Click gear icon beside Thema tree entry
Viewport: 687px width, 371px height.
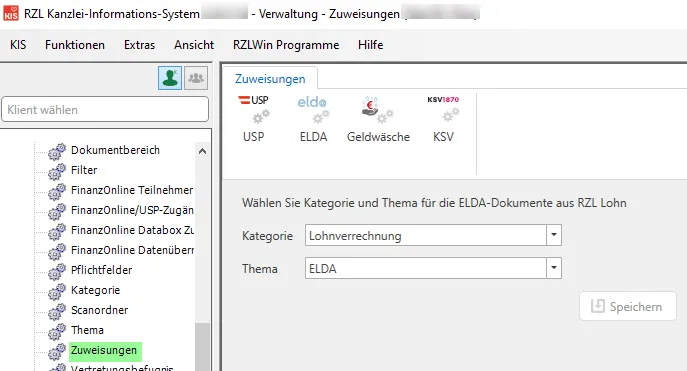click(x=57, y=332)
